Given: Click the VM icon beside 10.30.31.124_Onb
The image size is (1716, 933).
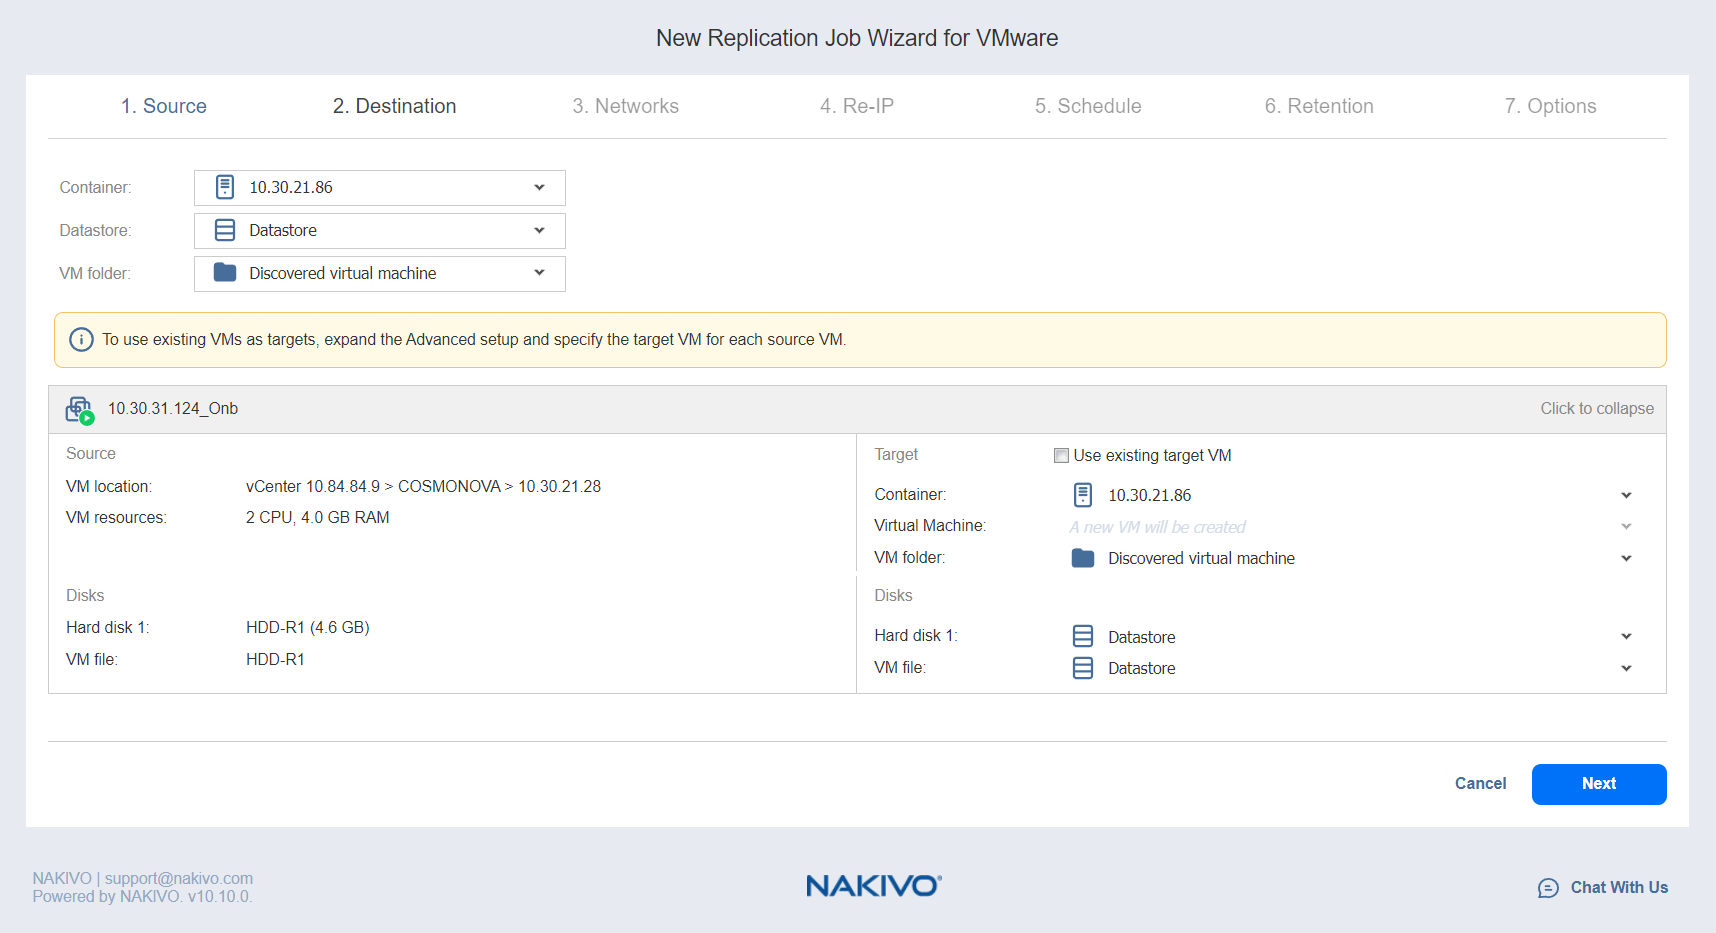Looking at the screenshot, I should click(79, 409).
